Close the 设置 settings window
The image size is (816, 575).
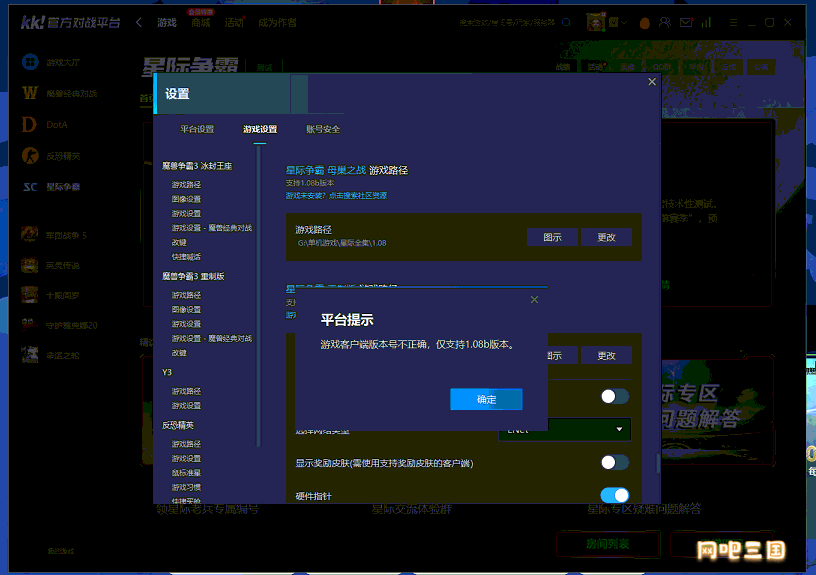tap(652, 82)
